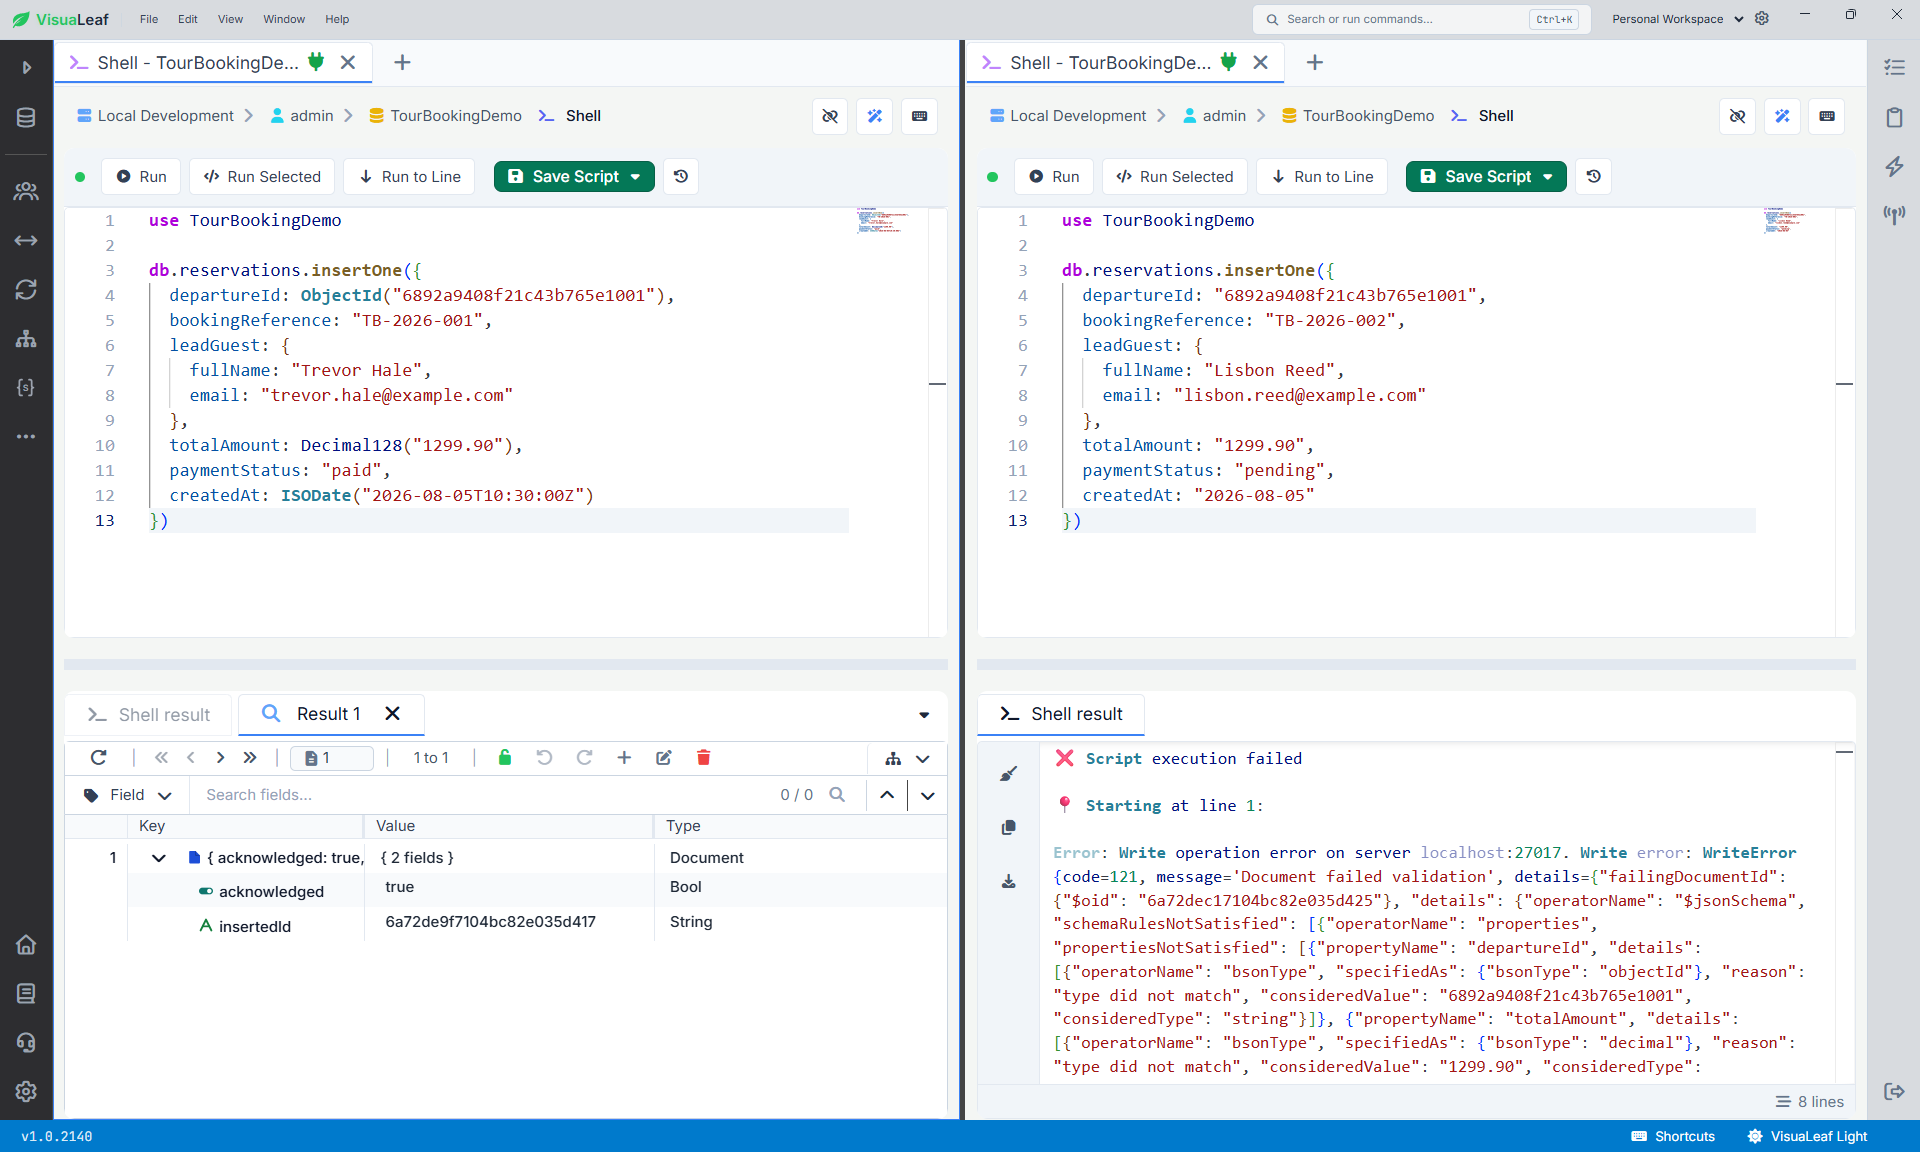
Task: Open the Save Script dropdown in right pane
Action: coord(1548,176)
